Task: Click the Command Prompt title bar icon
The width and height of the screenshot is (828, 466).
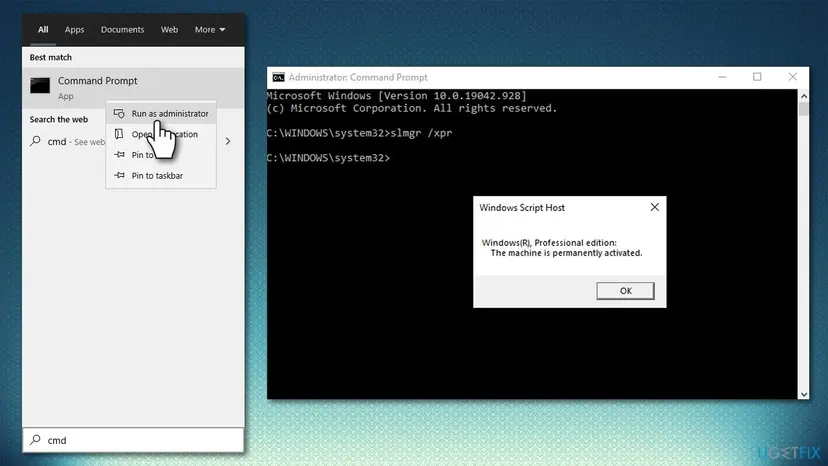Action: tap(278, 77)
